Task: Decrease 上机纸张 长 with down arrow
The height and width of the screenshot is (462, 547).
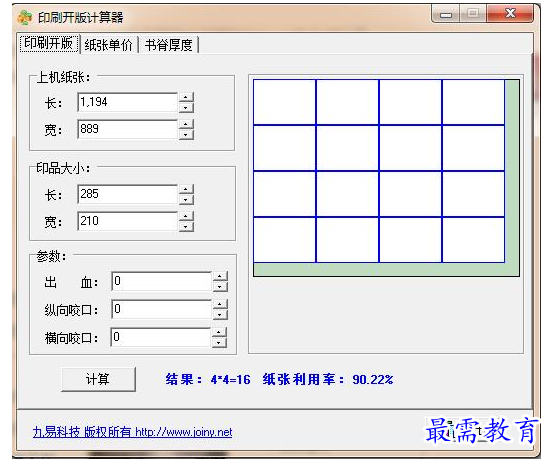Action: 186,107
